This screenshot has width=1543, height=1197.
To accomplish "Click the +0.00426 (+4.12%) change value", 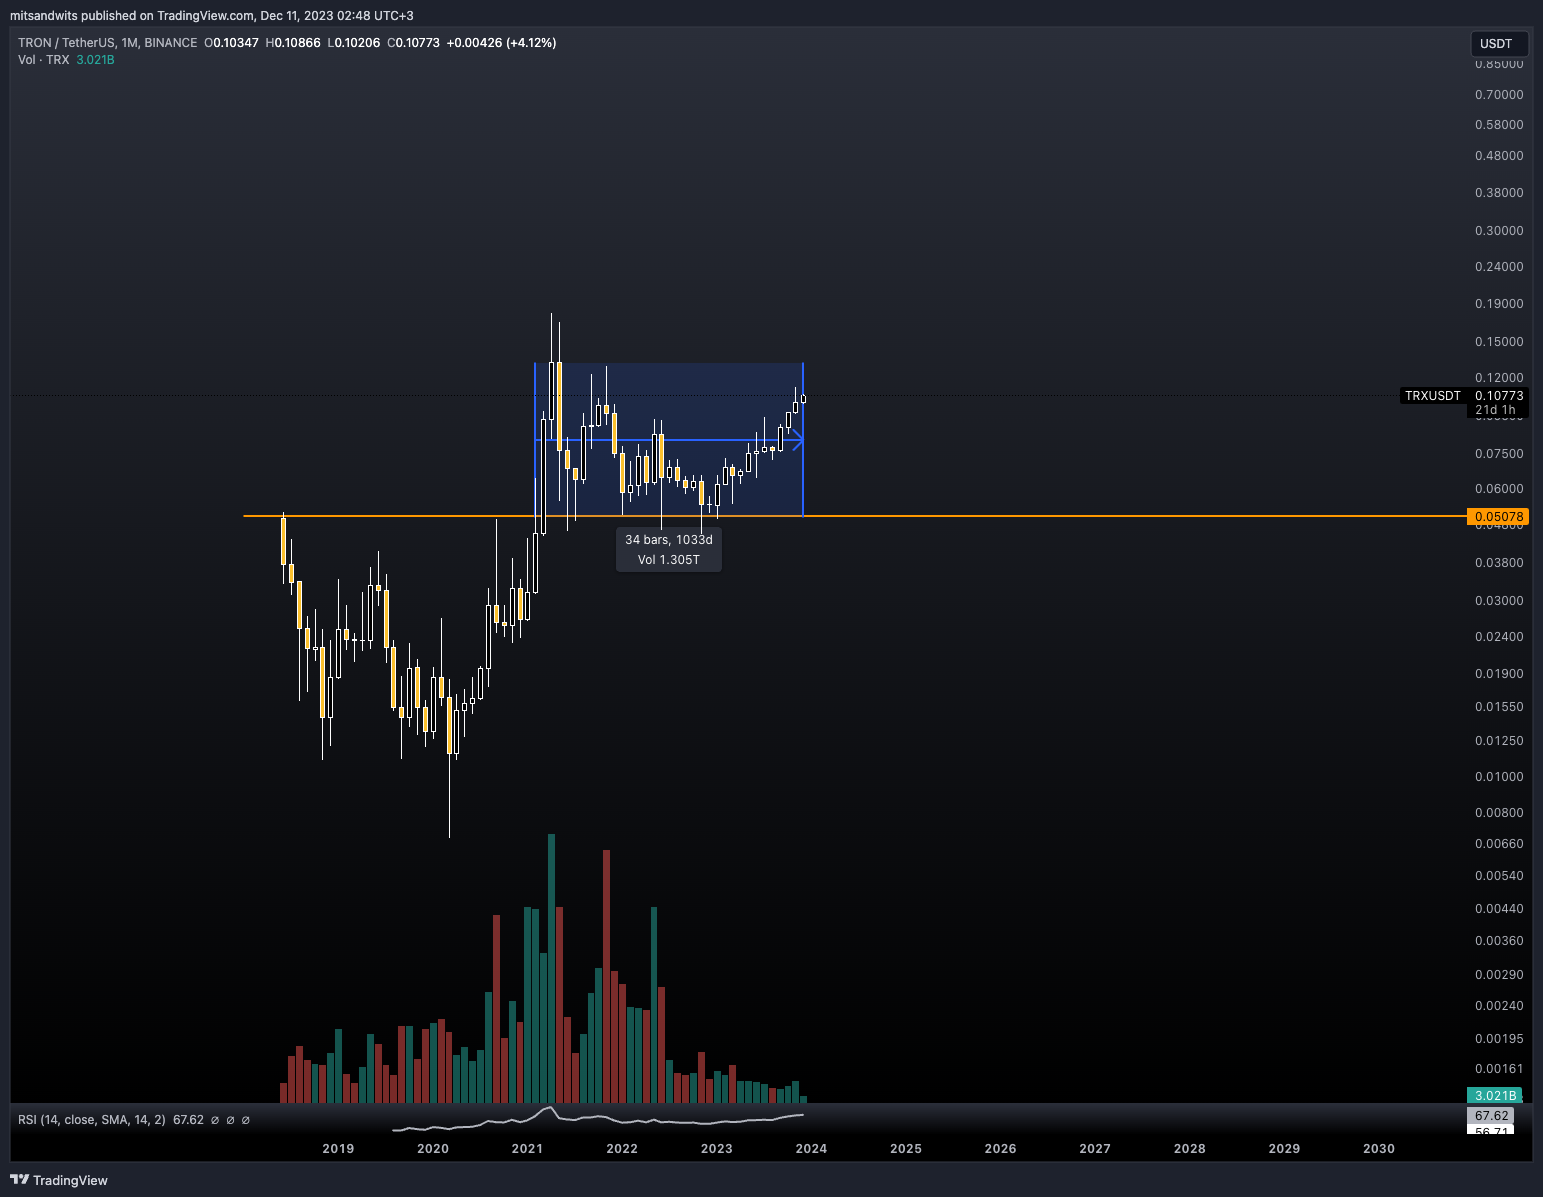I will 501,43.
